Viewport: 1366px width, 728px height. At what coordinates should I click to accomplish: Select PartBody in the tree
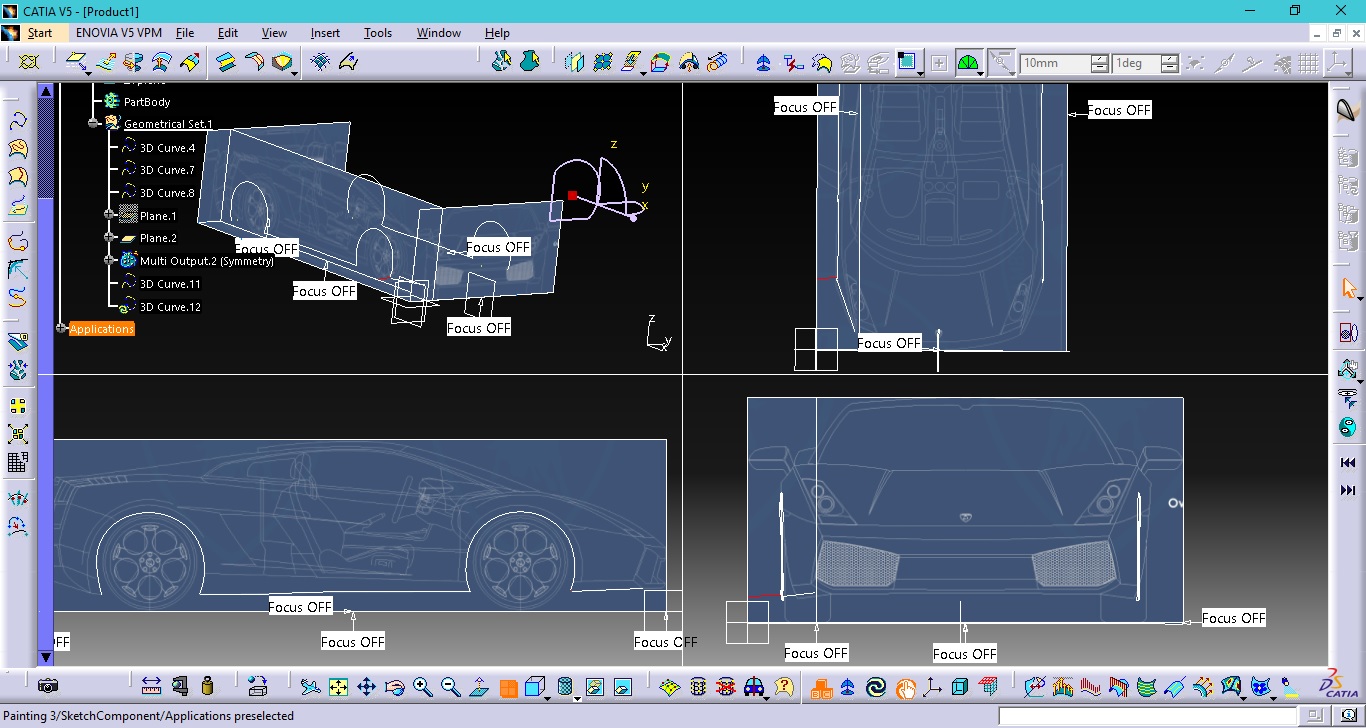(147, 102)
